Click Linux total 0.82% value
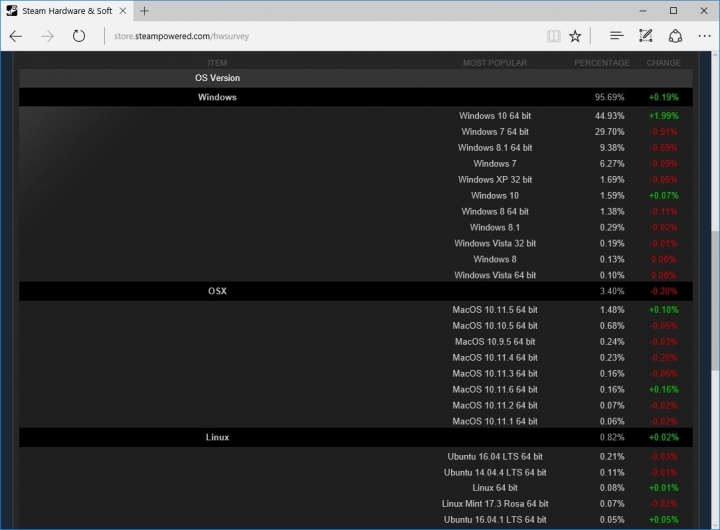The image size is (720, 530). click(612, 437)
